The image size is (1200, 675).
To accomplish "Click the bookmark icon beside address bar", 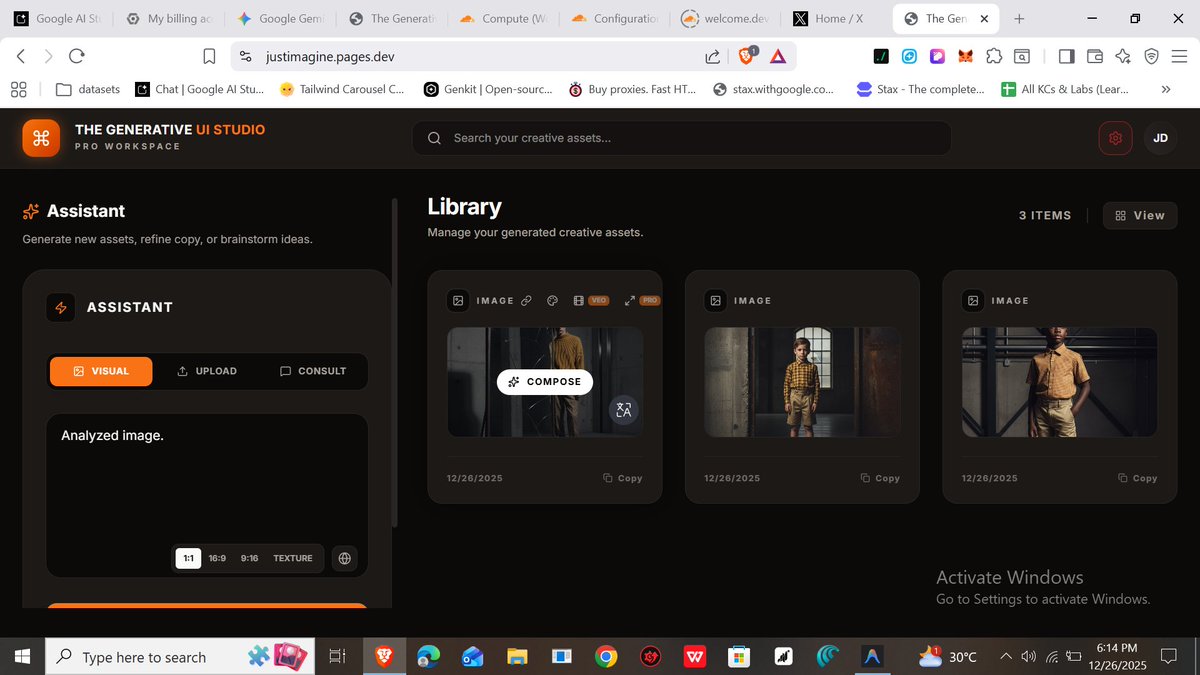I will pyautogui.click(x=209, y=57).
